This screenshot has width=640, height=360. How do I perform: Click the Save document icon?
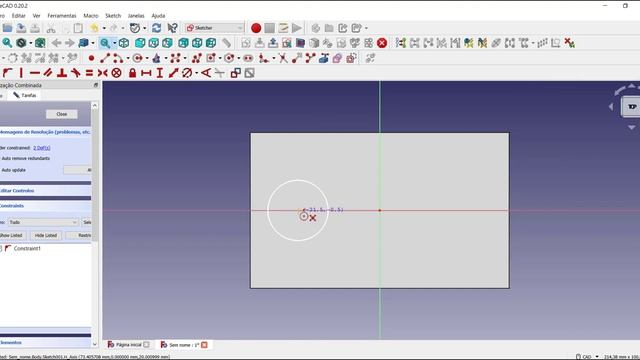coord(21,28)
